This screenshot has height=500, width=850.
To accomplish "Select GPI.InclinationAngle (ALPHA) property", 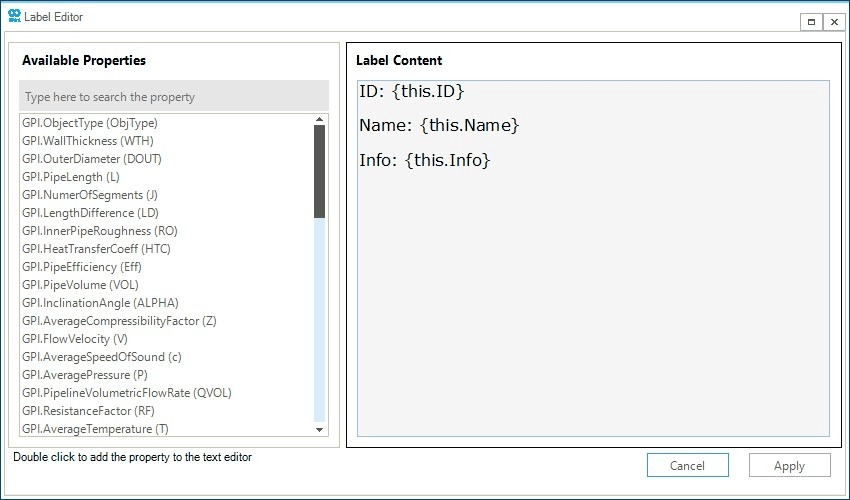I will tap(100, 303).
